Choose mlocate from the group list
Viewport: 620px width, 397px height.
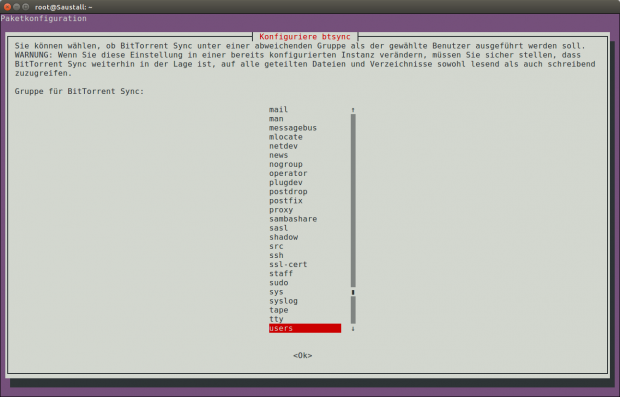(286, 137)
